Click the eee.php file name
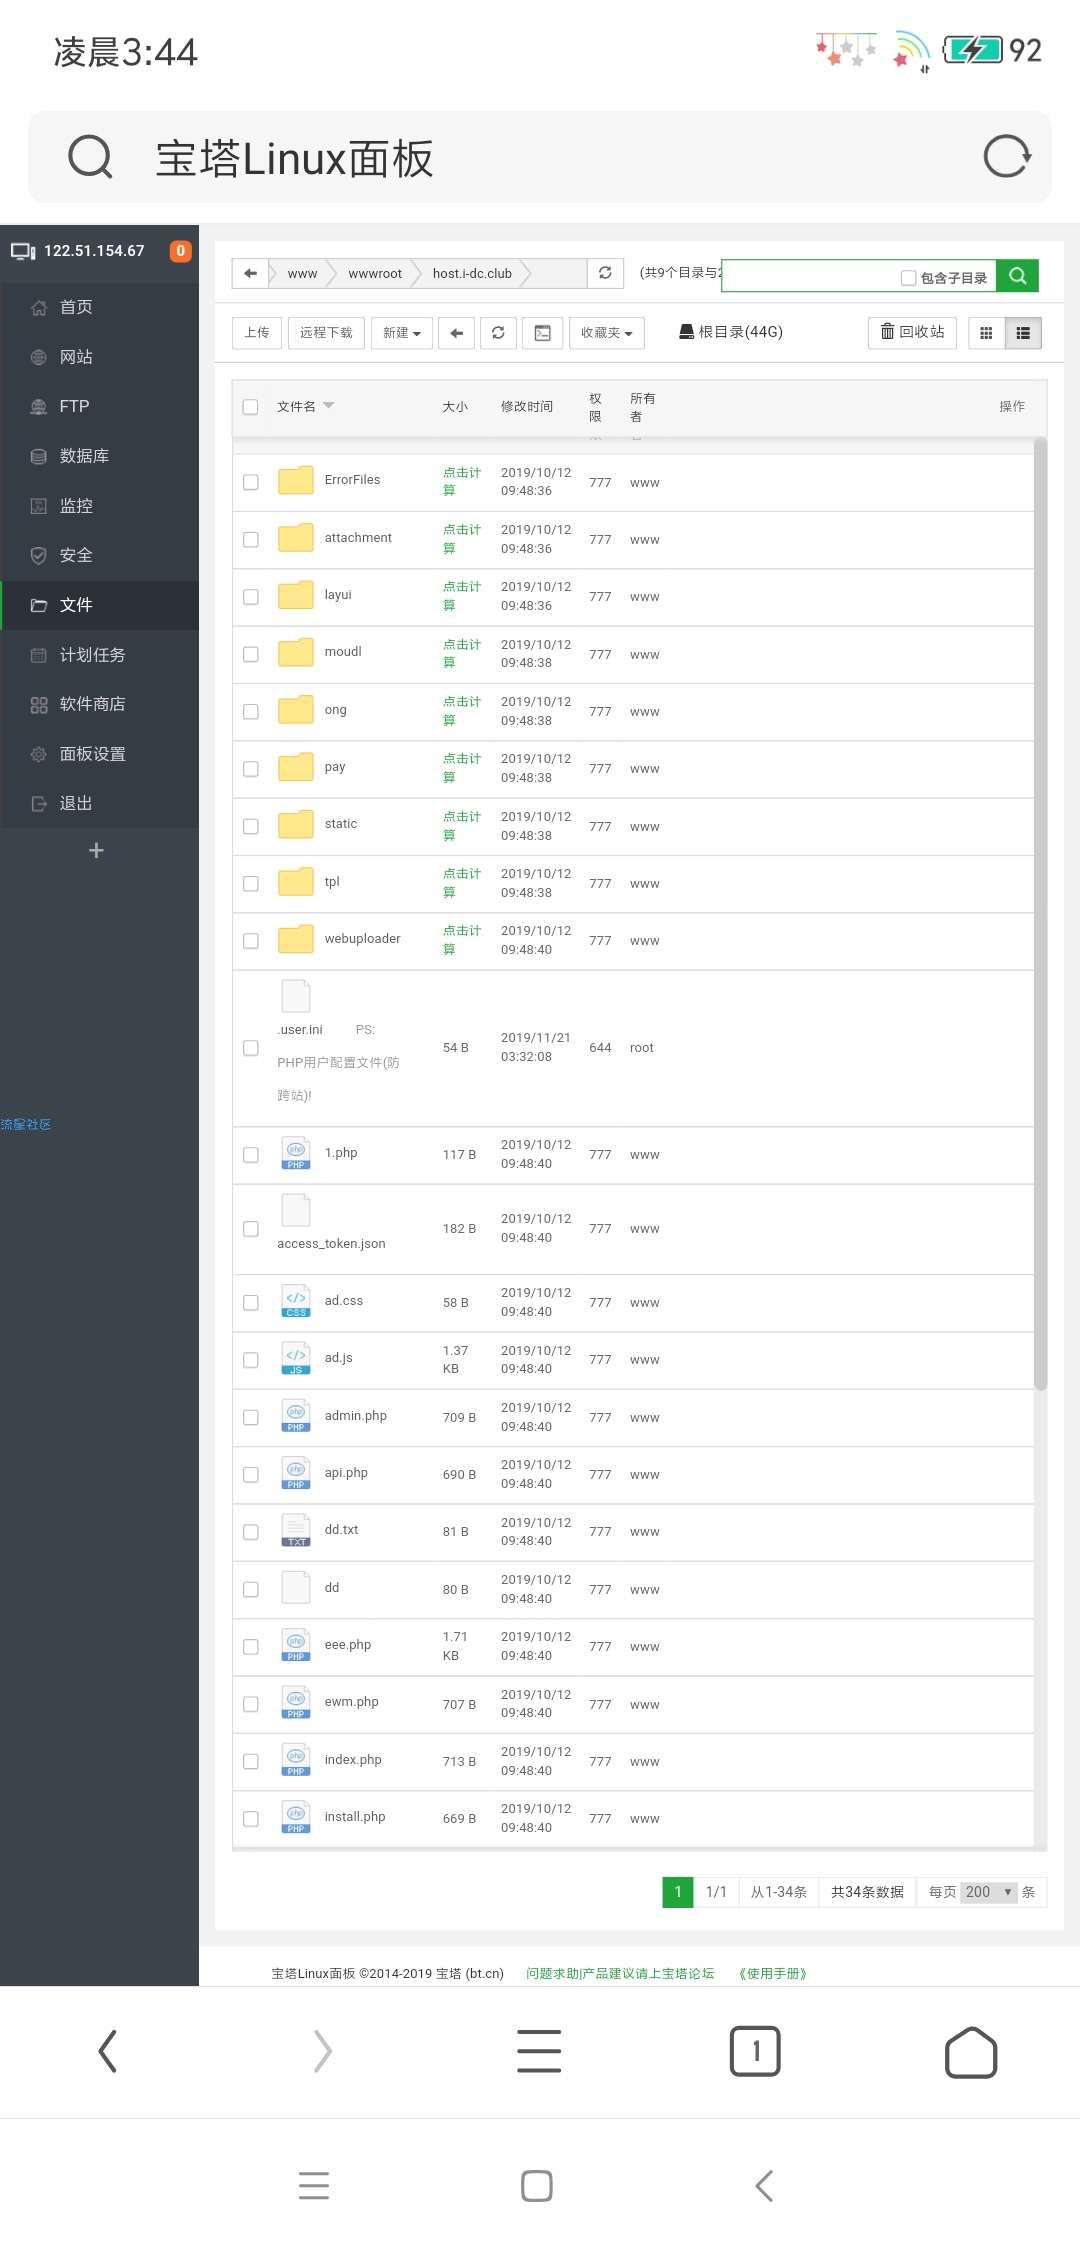Screen dimensions: 1080x2248 (348, 1645)
